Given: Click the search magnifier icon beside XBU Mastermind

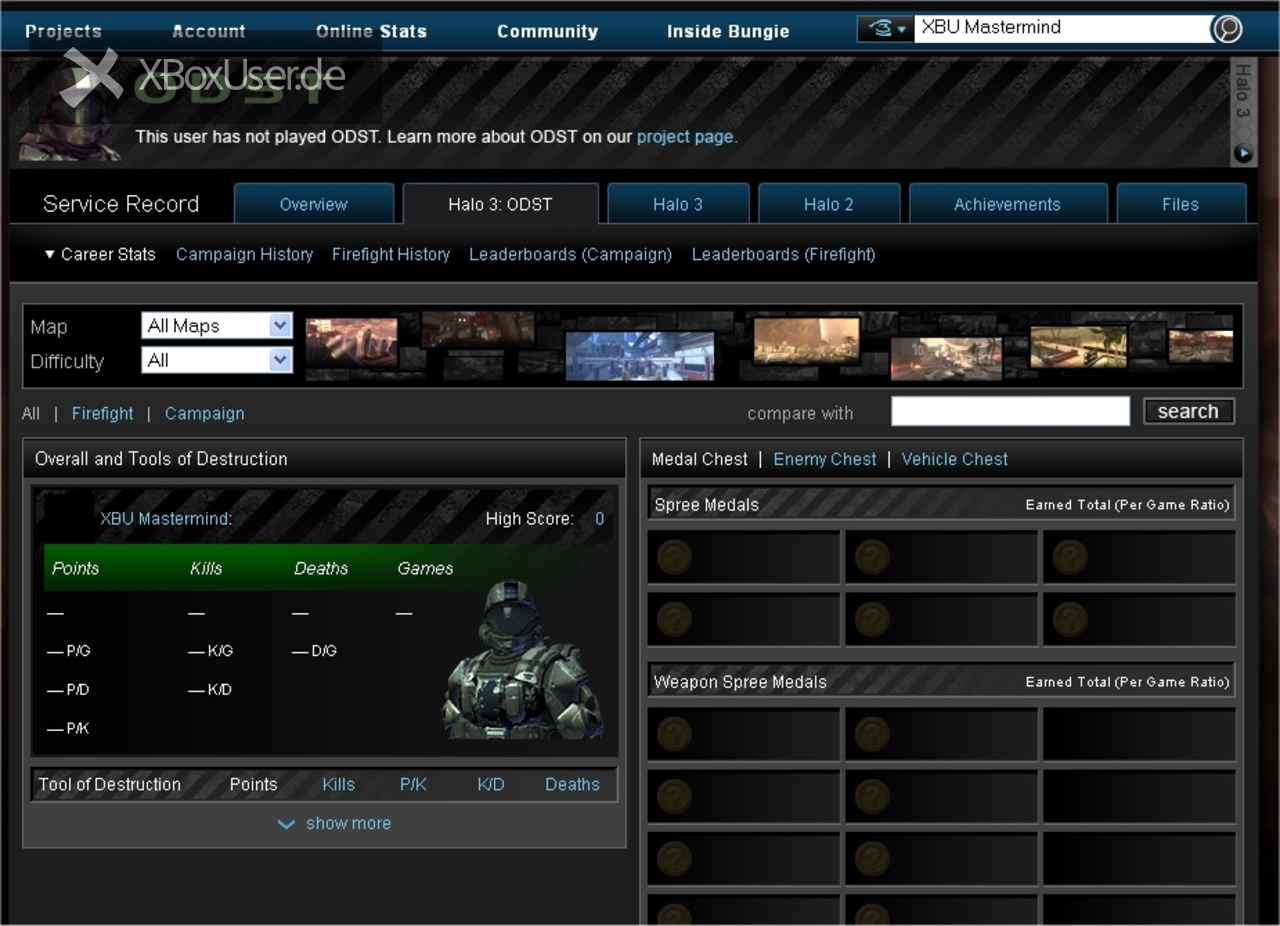Looking at the screenshot, I should point(1227,28).
